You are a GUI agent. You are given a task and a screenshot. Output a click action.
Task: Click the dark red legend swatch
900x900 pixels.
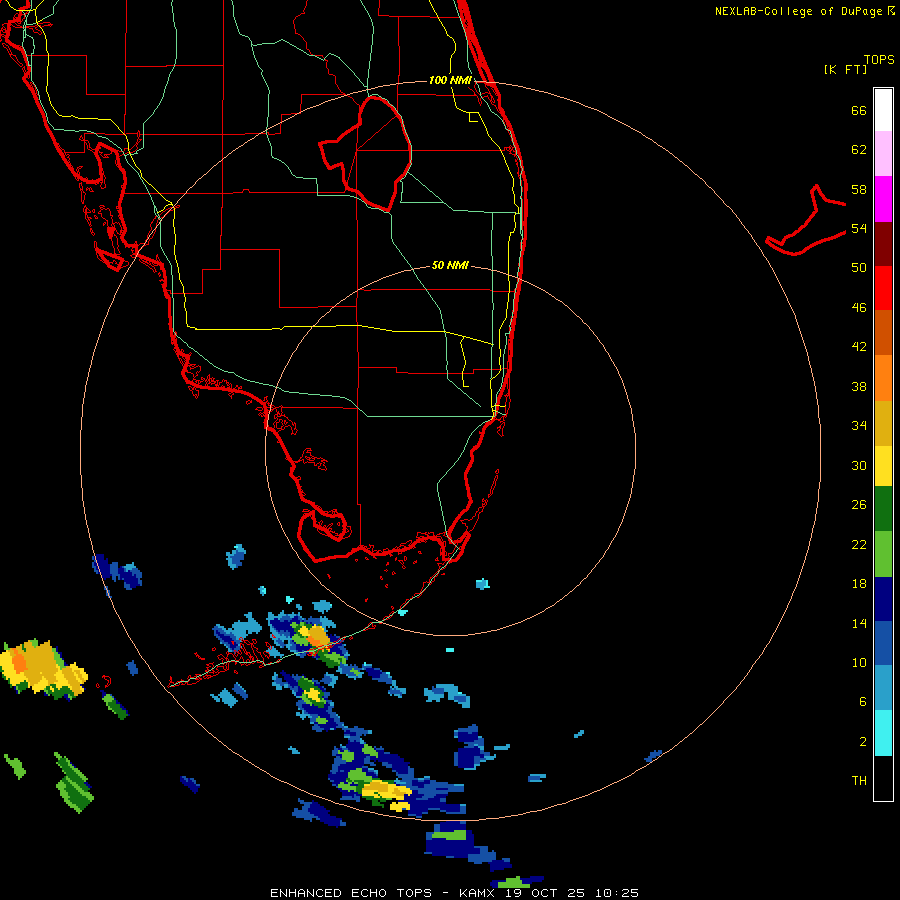[883, 243]
